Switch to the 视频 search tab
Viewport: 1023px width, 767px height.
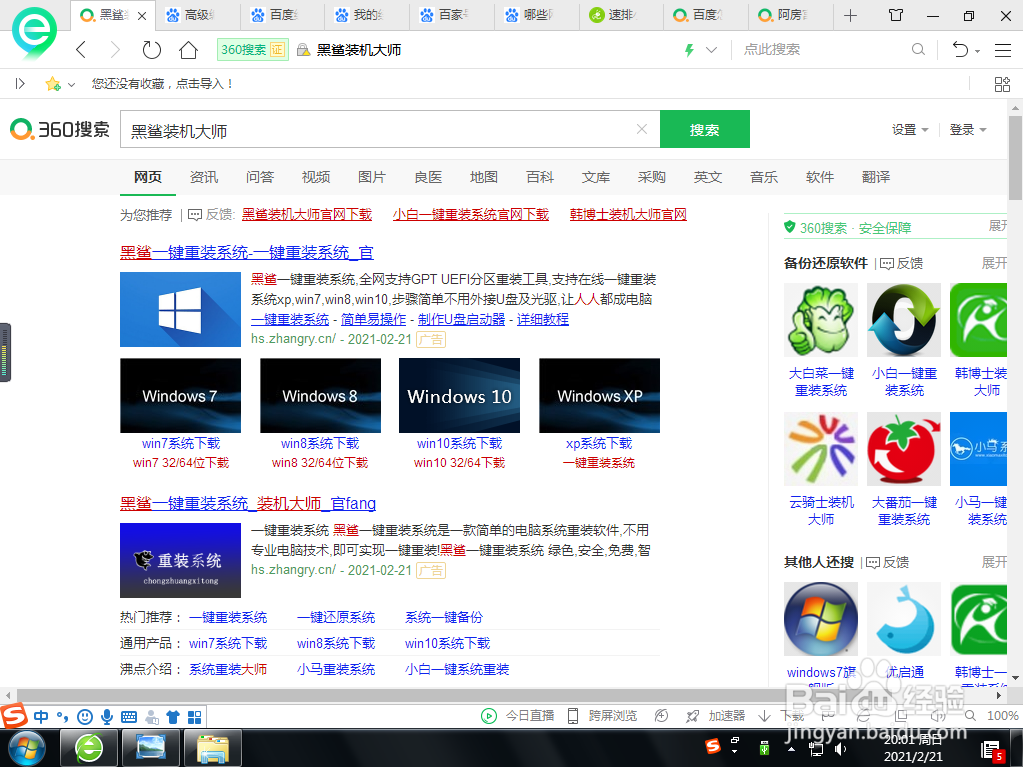(x=316, y=177)
